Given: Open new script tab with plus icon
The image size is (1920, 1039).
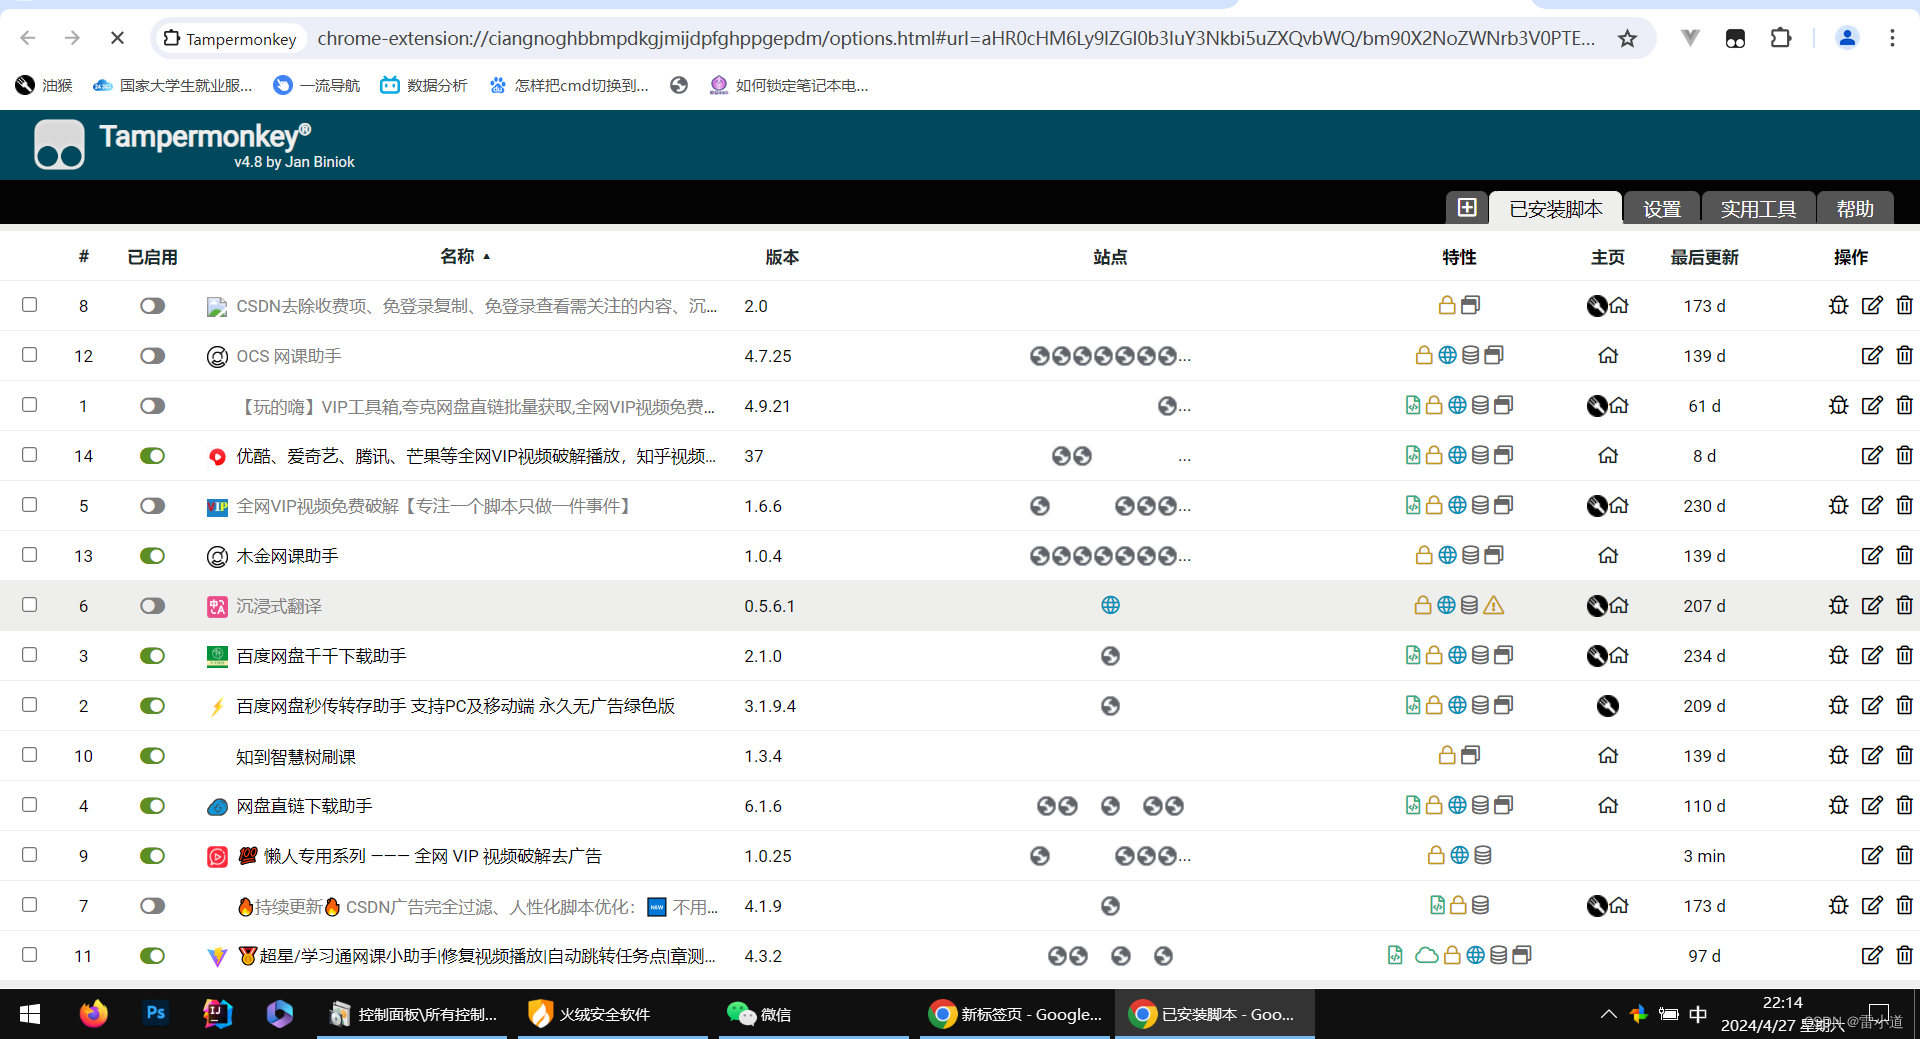Looking at the screenshot, I should [x=1466, y=208].
